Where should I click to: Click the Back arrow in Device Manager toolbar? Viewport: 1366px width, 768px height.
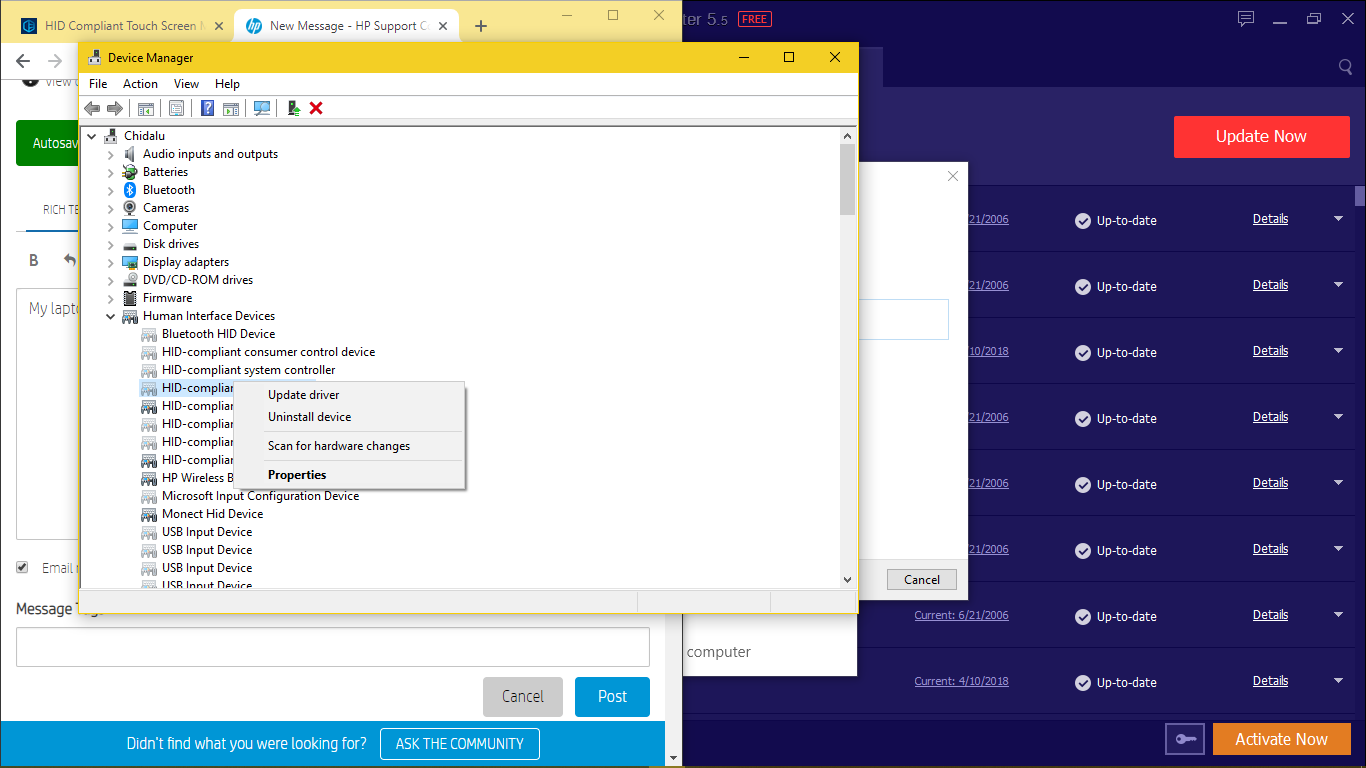pyautogui.click(x=92, y=108)
